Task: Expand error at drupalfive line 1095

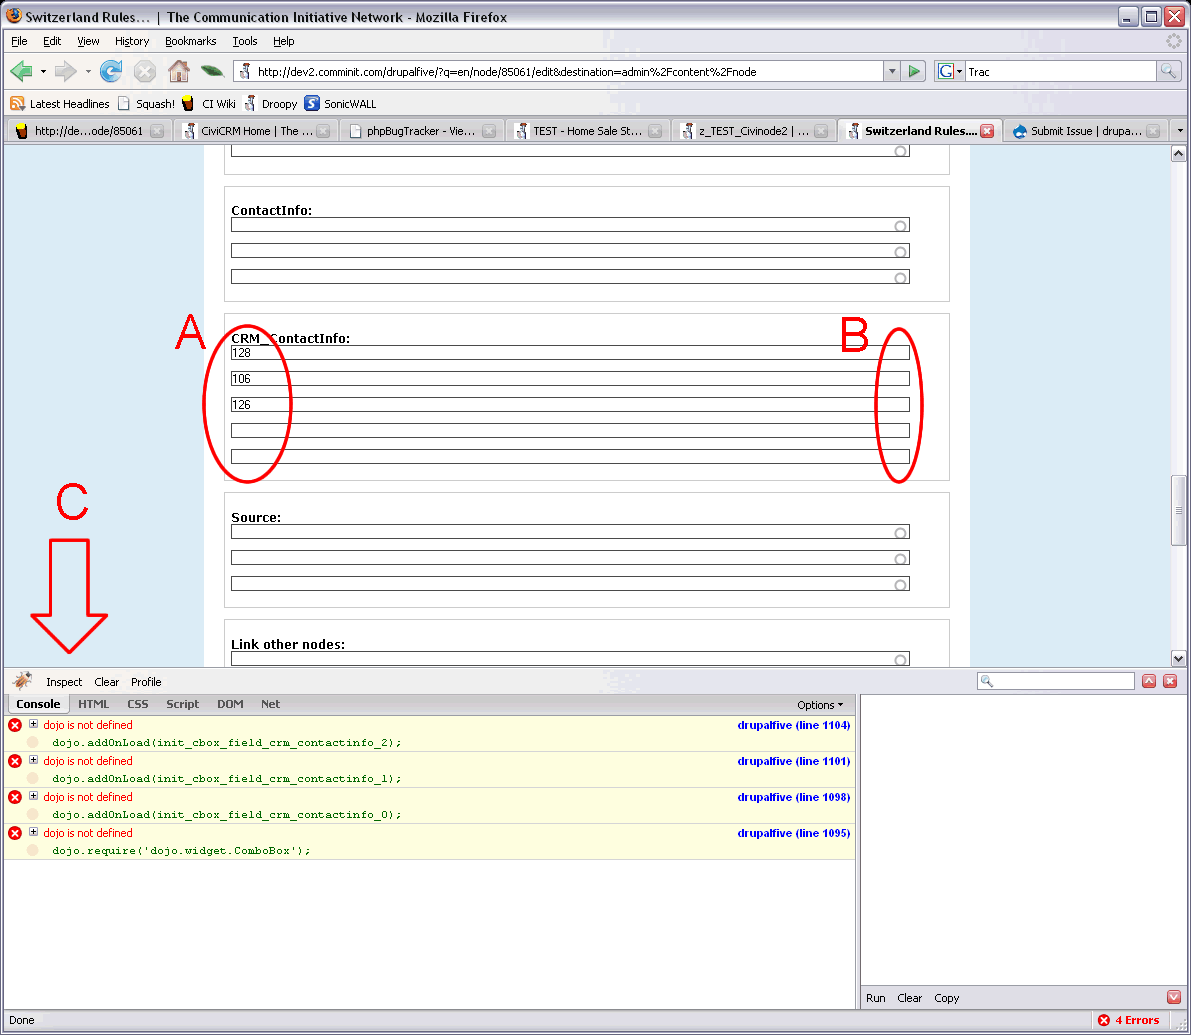Action: [x=33, y=831]
